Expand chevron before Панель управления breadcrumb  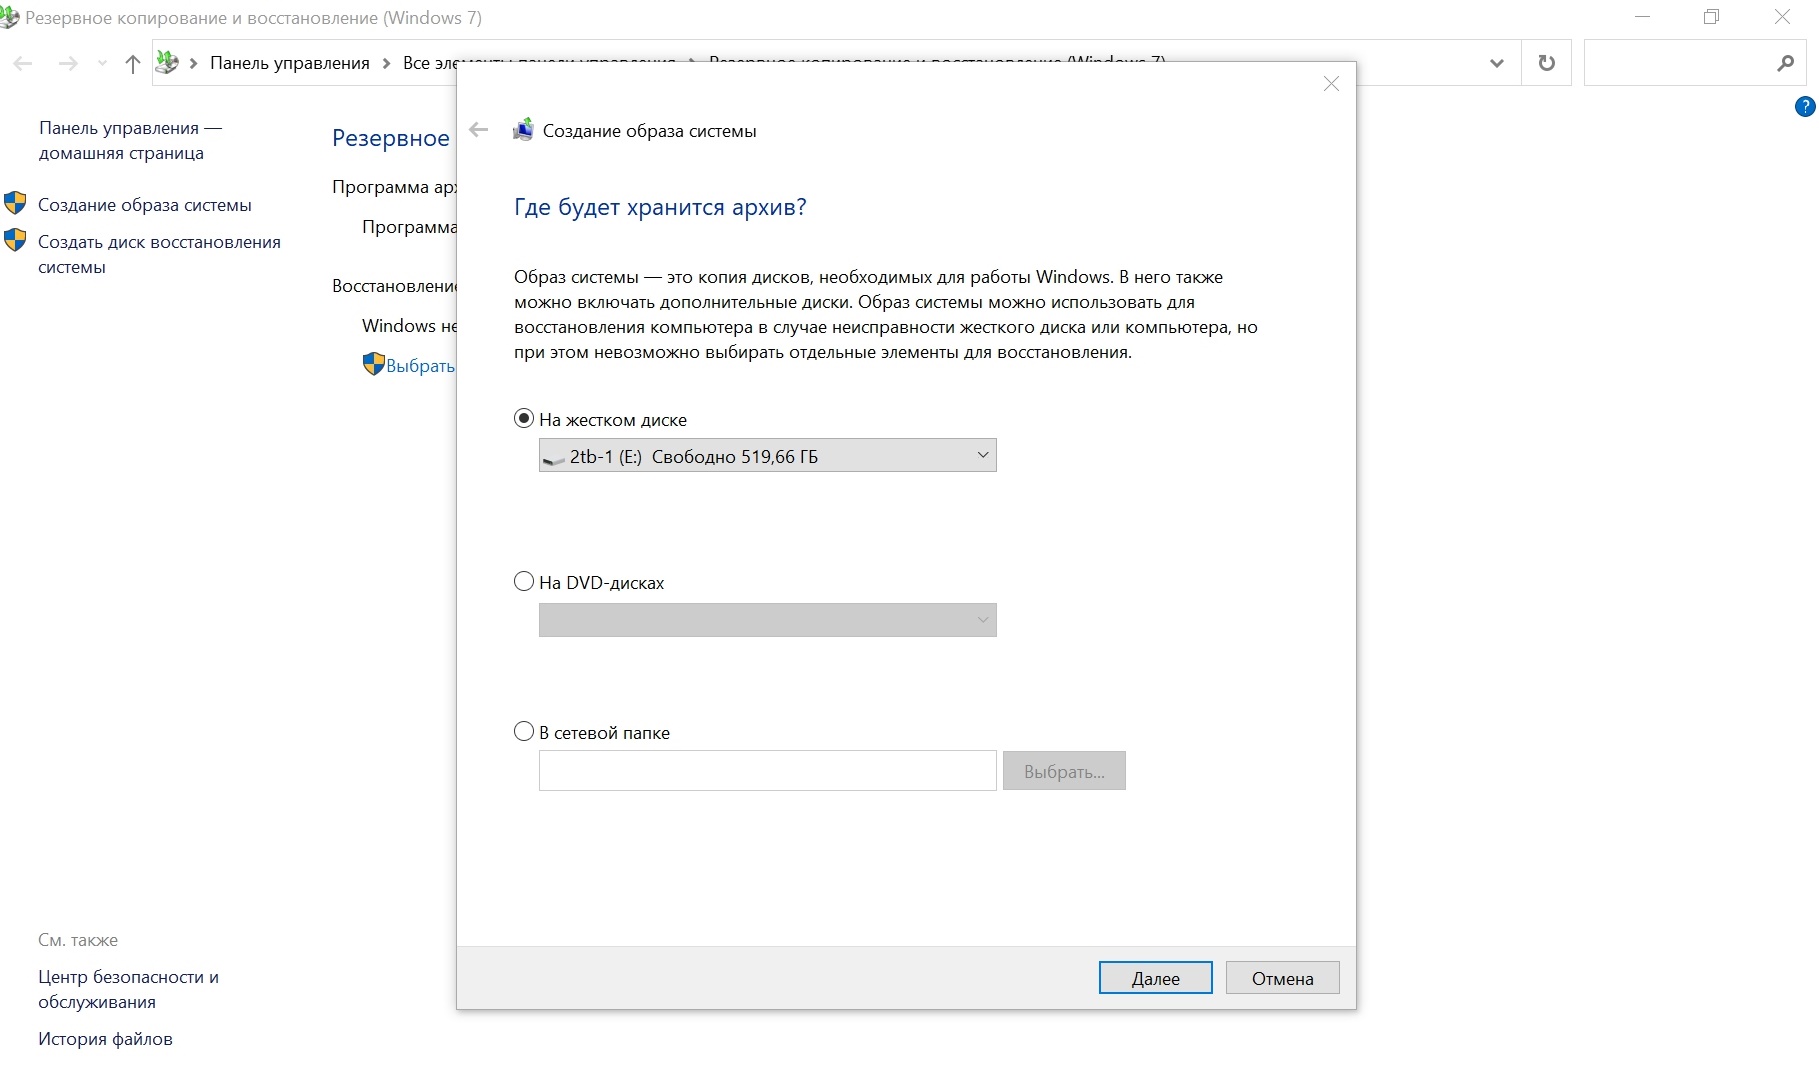pos(193,63)
